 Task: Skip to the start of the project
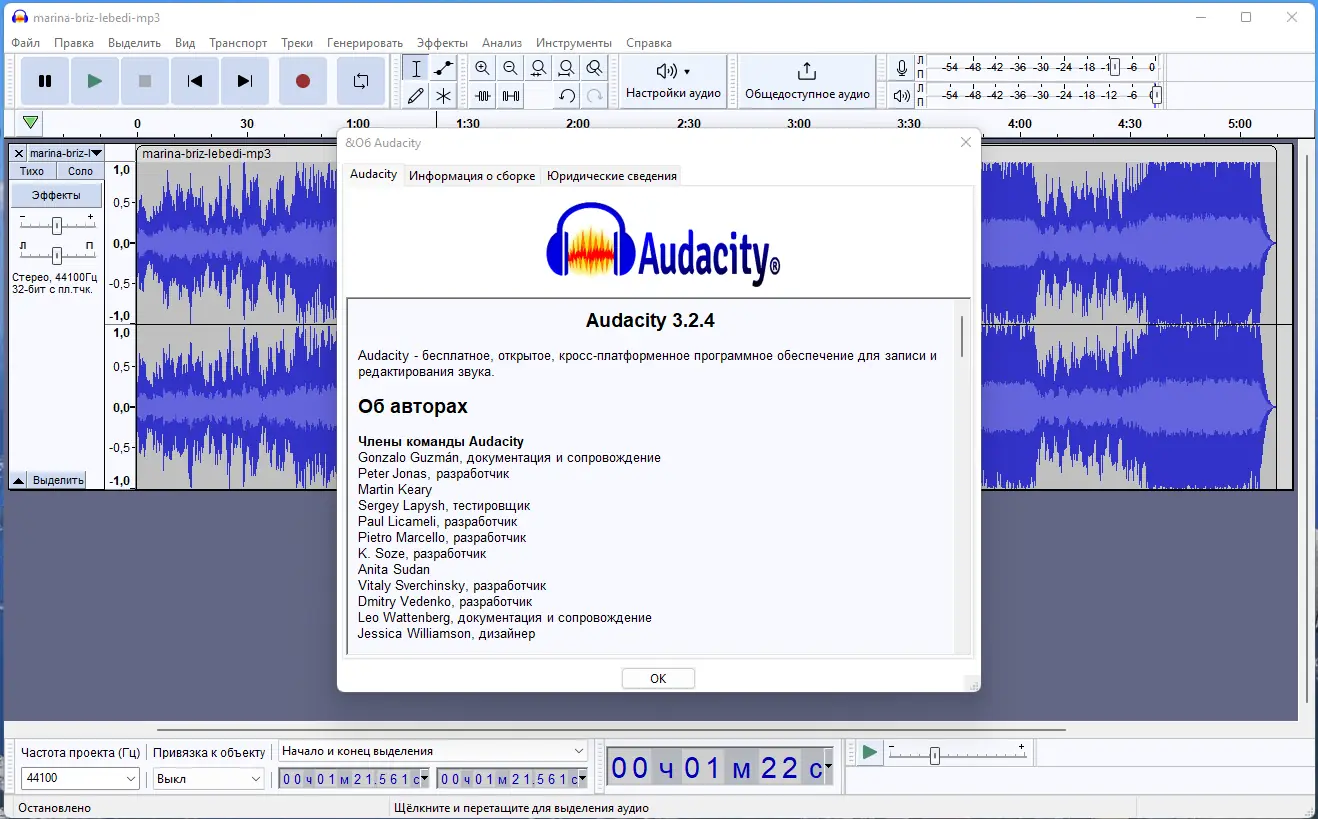[195, 81]
